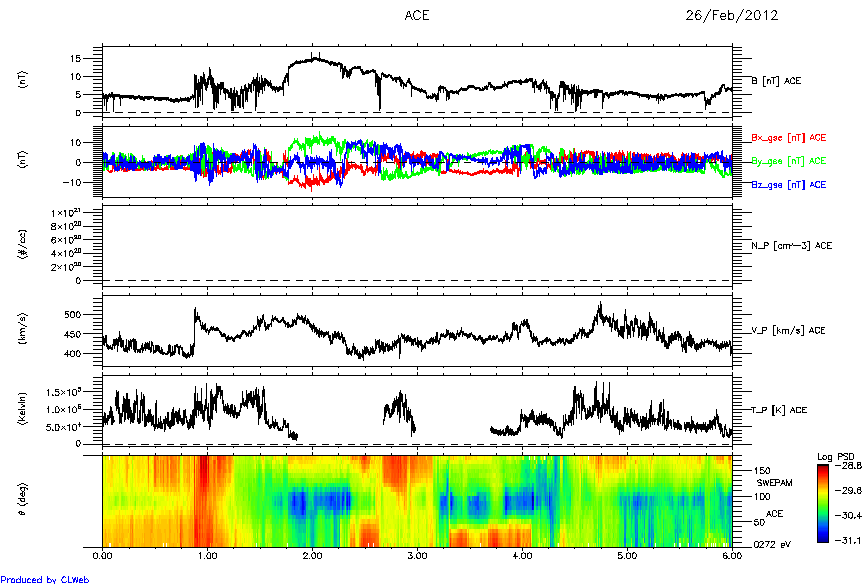Click the -29.6 colorbar value
The height and width of the screenshot is (584, 864).
847,491
